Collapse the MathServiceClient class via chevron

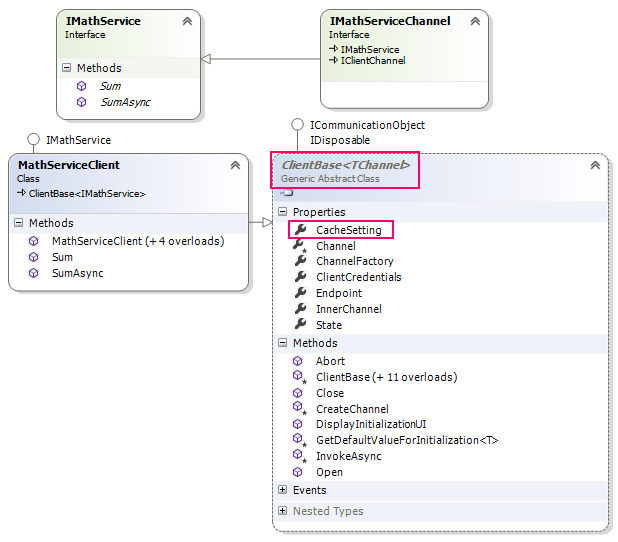[x=235, y=165]
